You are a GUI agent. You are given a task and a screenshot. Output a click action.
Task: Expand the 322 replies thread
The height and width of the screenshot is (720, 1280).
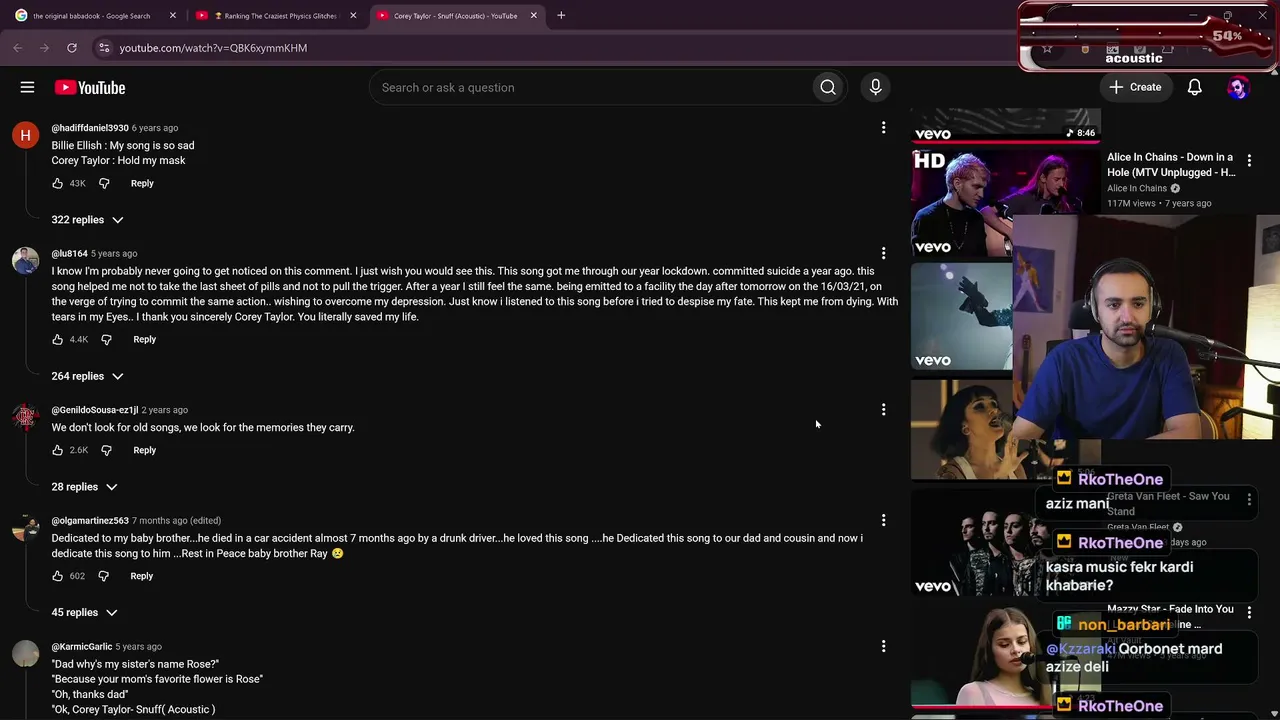[88, 220]
